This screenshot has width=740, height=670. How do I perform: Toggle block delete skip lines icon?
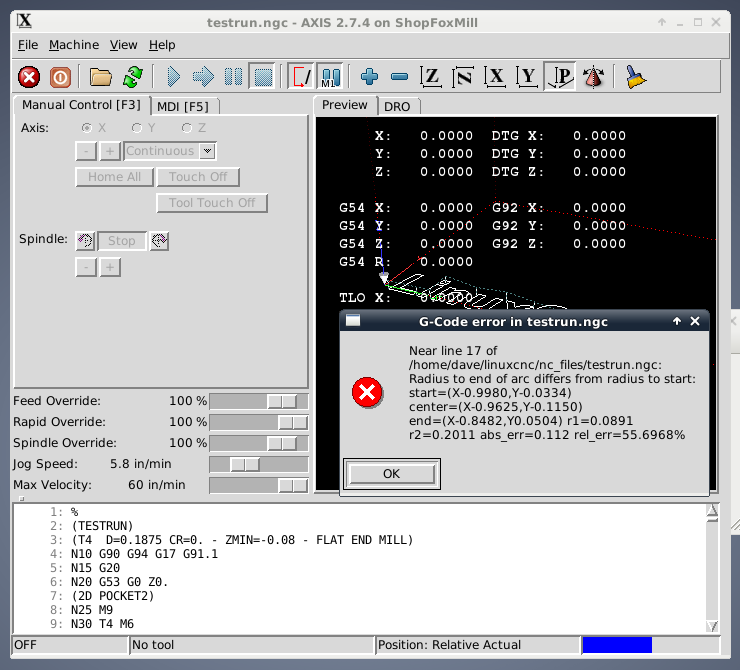click(302, 76)
